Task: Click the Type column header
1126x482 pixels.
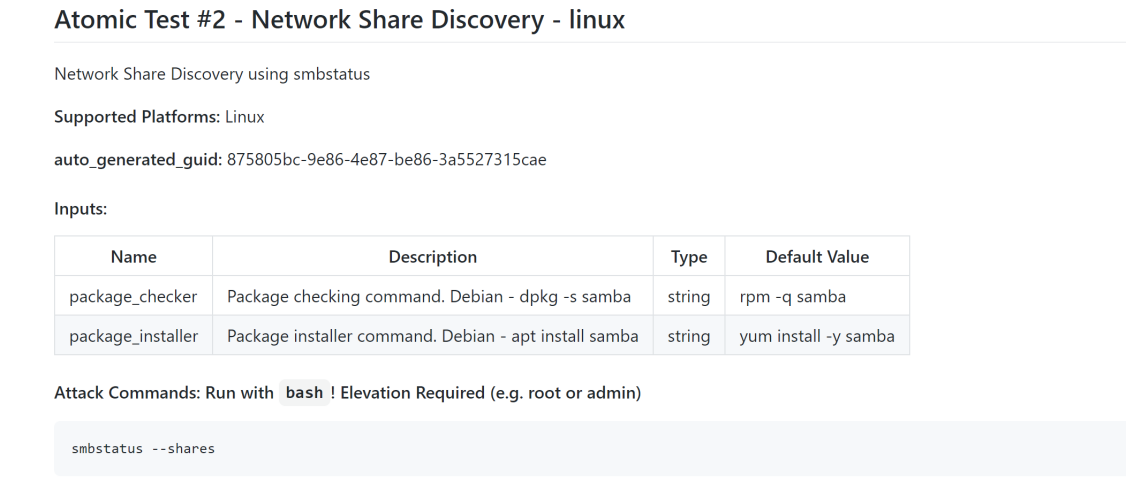Action: pos(689,256)
